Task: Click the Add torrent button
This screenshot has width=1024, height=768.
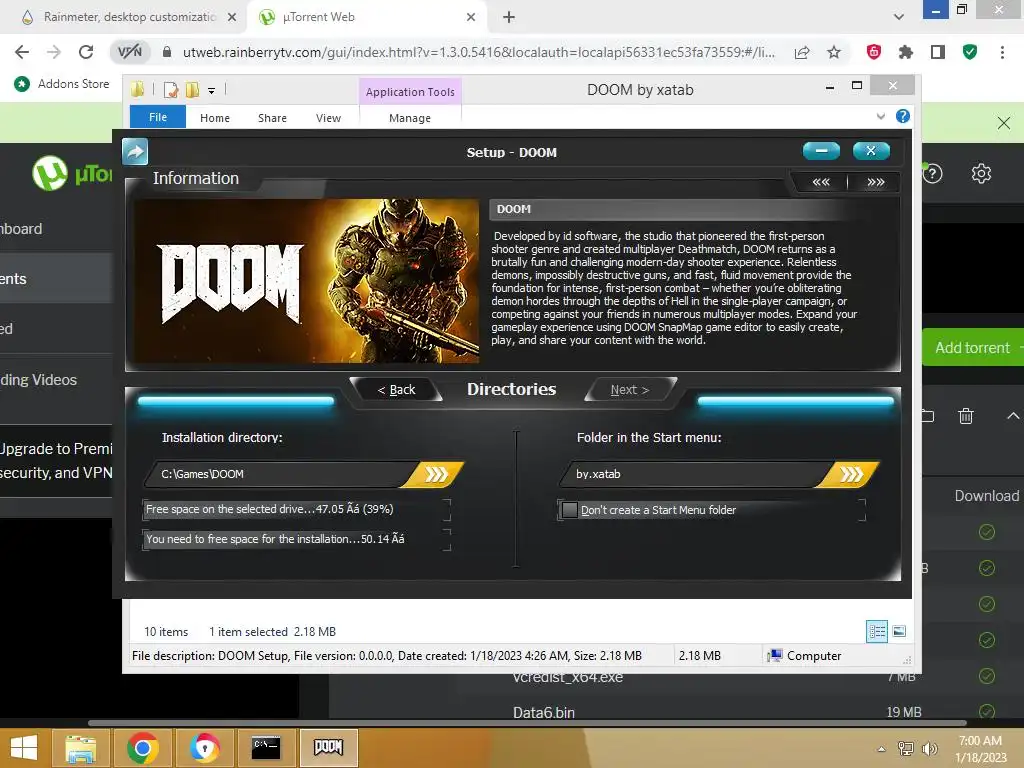Action: (x=972, y=347)
